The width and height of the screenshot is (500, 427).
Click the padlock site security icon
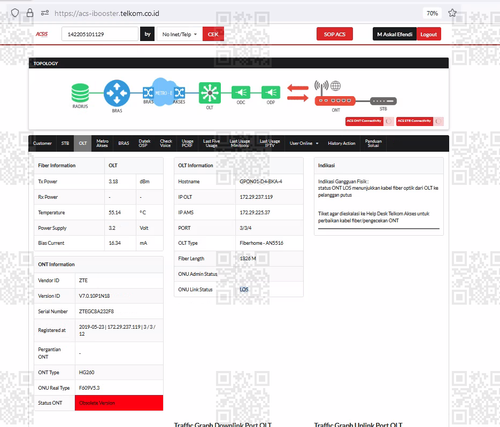click(30, 13)
